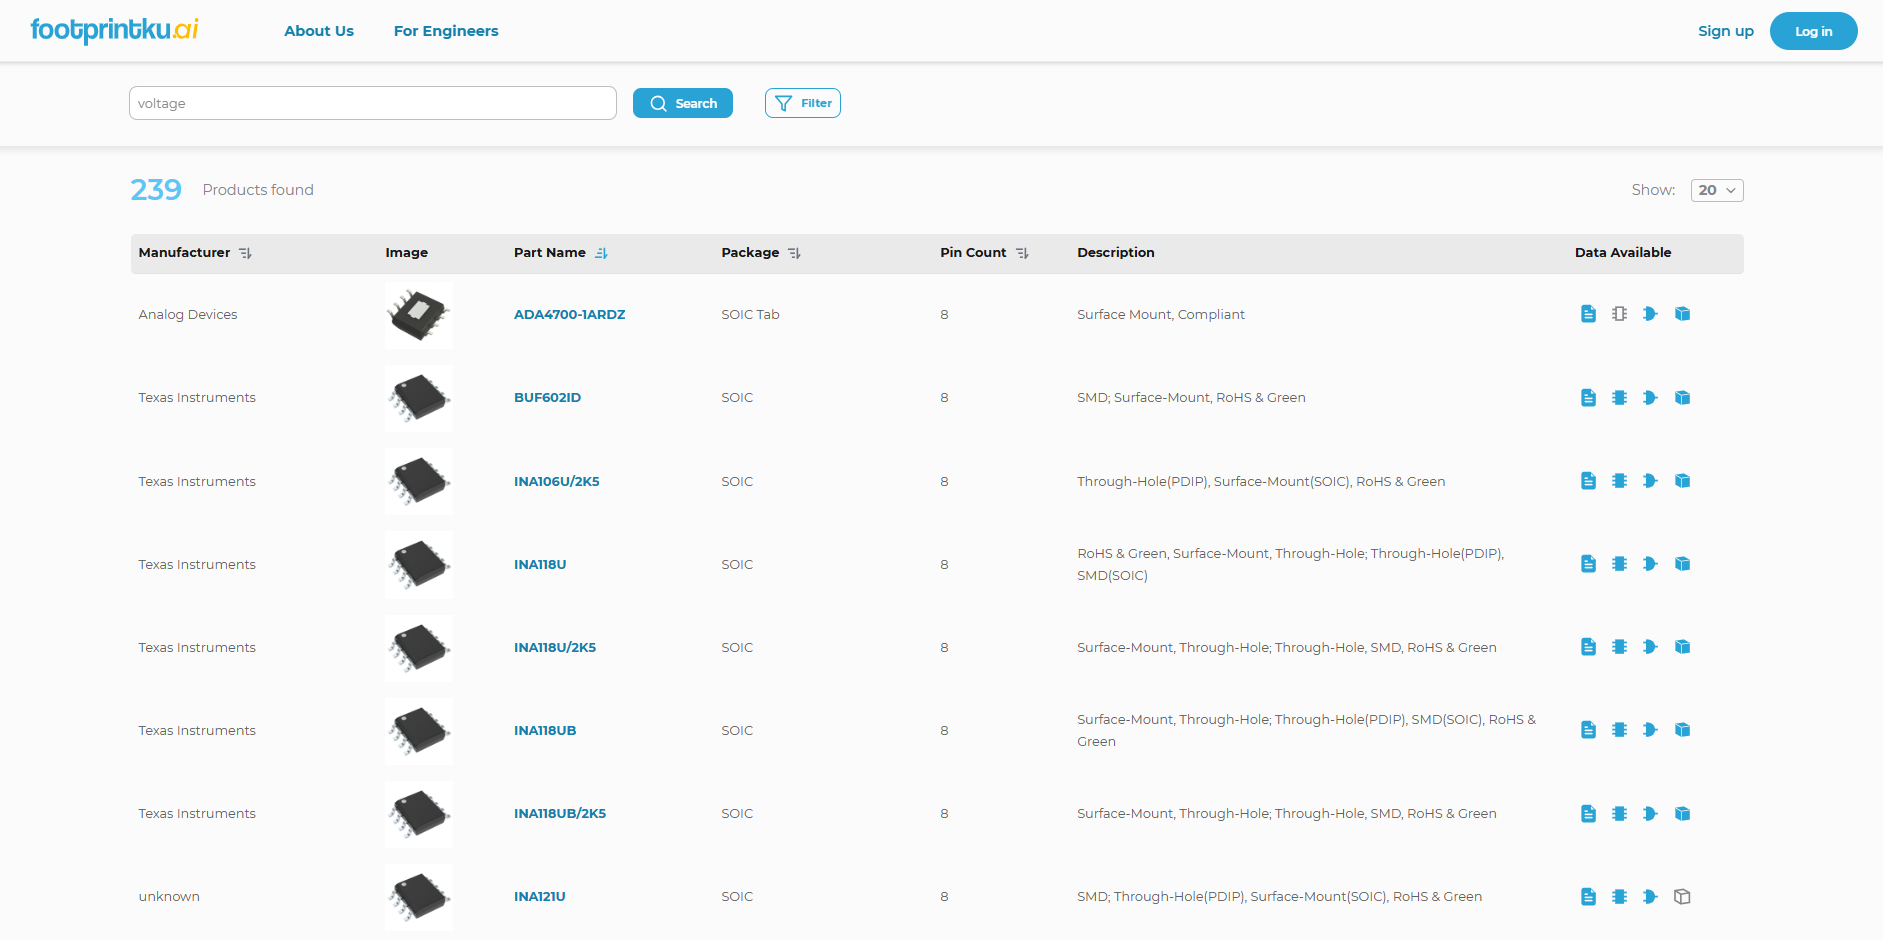This screenshot has height=940, width=1883.
Task: Click footprint chip icon for INA118UB/2K5
Action: [1619, 814]
